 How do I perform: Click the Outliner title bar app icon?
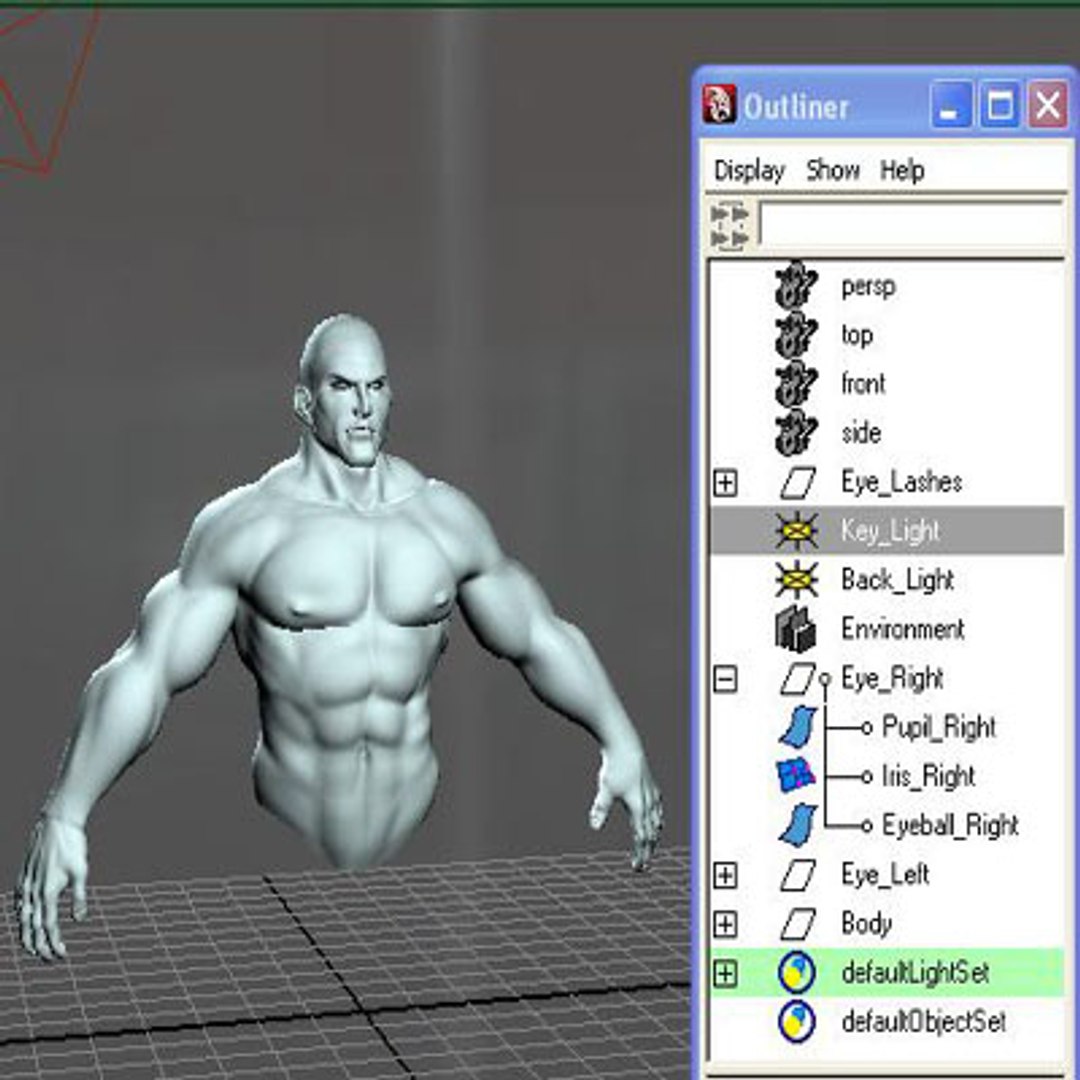coord(720,105)
